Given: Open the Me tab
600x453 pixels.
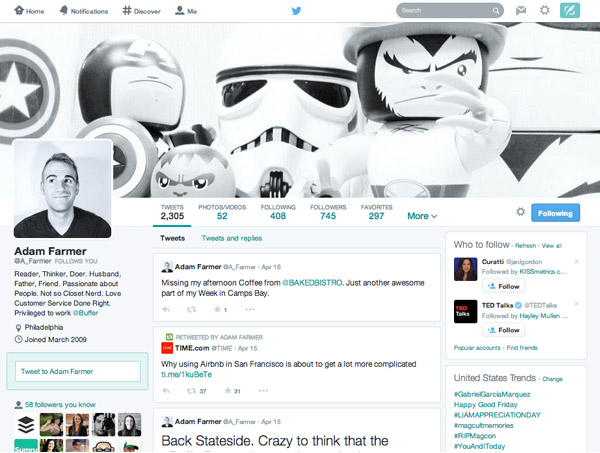Looking at the screenshot, I should pyautogui.click(x=186, y=11).
